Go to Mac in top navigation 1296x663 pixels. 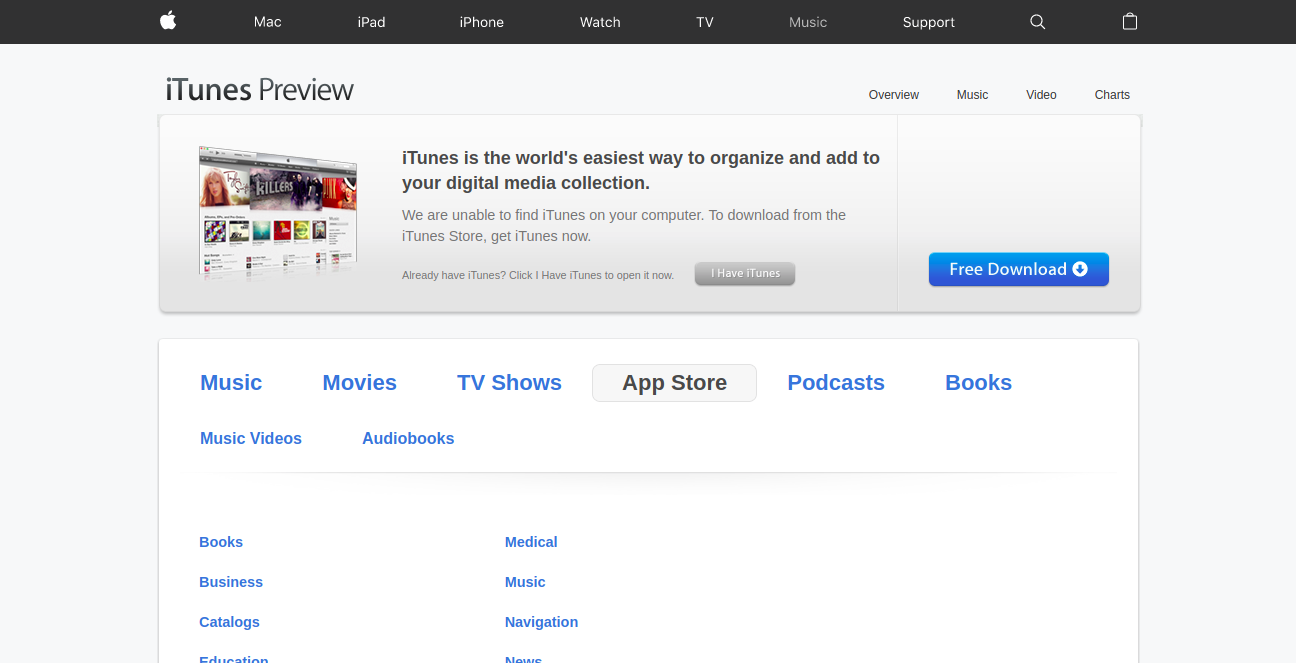pyautogui.click(x=268, y=22)
